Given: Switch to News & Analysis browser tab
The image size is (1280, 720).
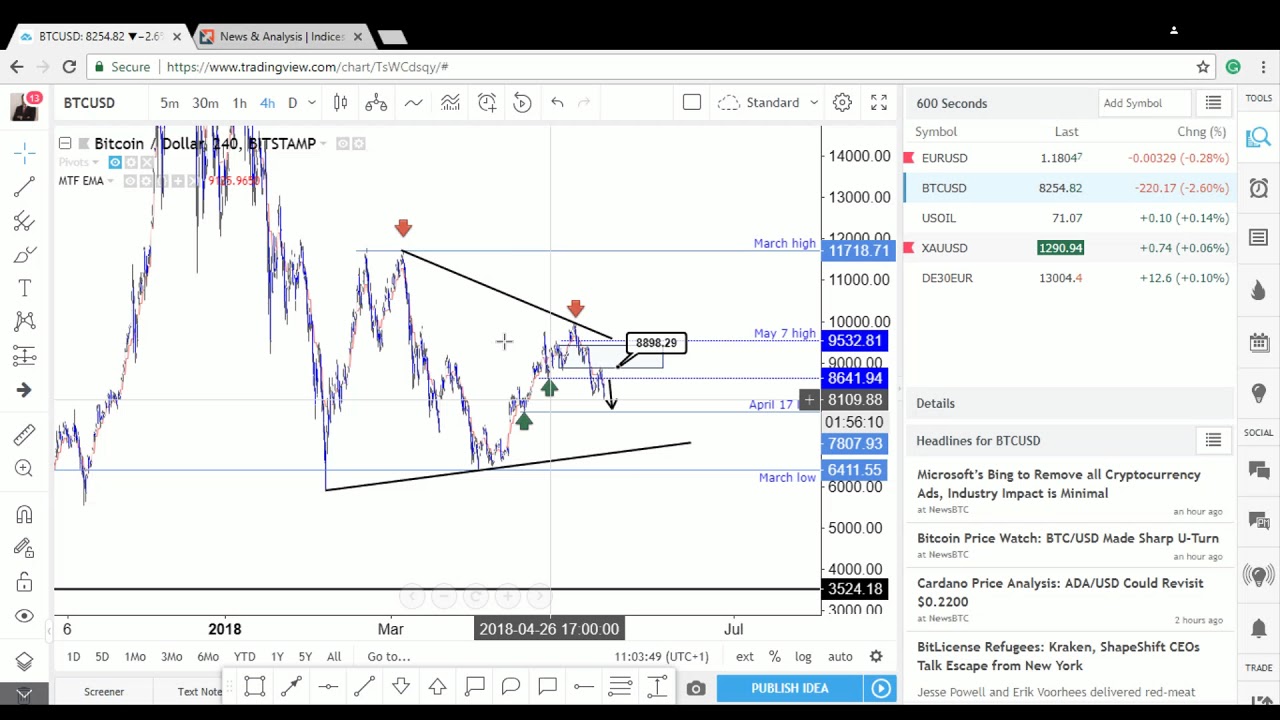Looking at the screenshot, I should click(282, 37).
